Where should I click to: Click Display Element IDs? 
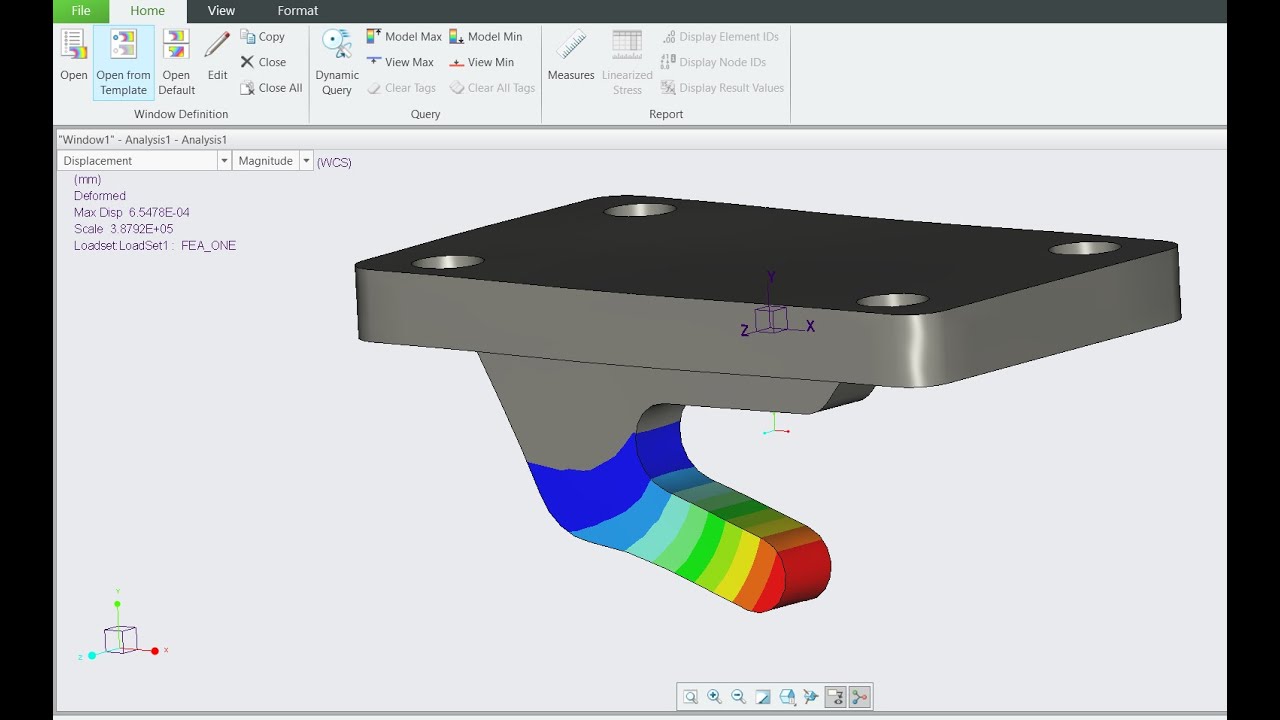click(719, 37)
